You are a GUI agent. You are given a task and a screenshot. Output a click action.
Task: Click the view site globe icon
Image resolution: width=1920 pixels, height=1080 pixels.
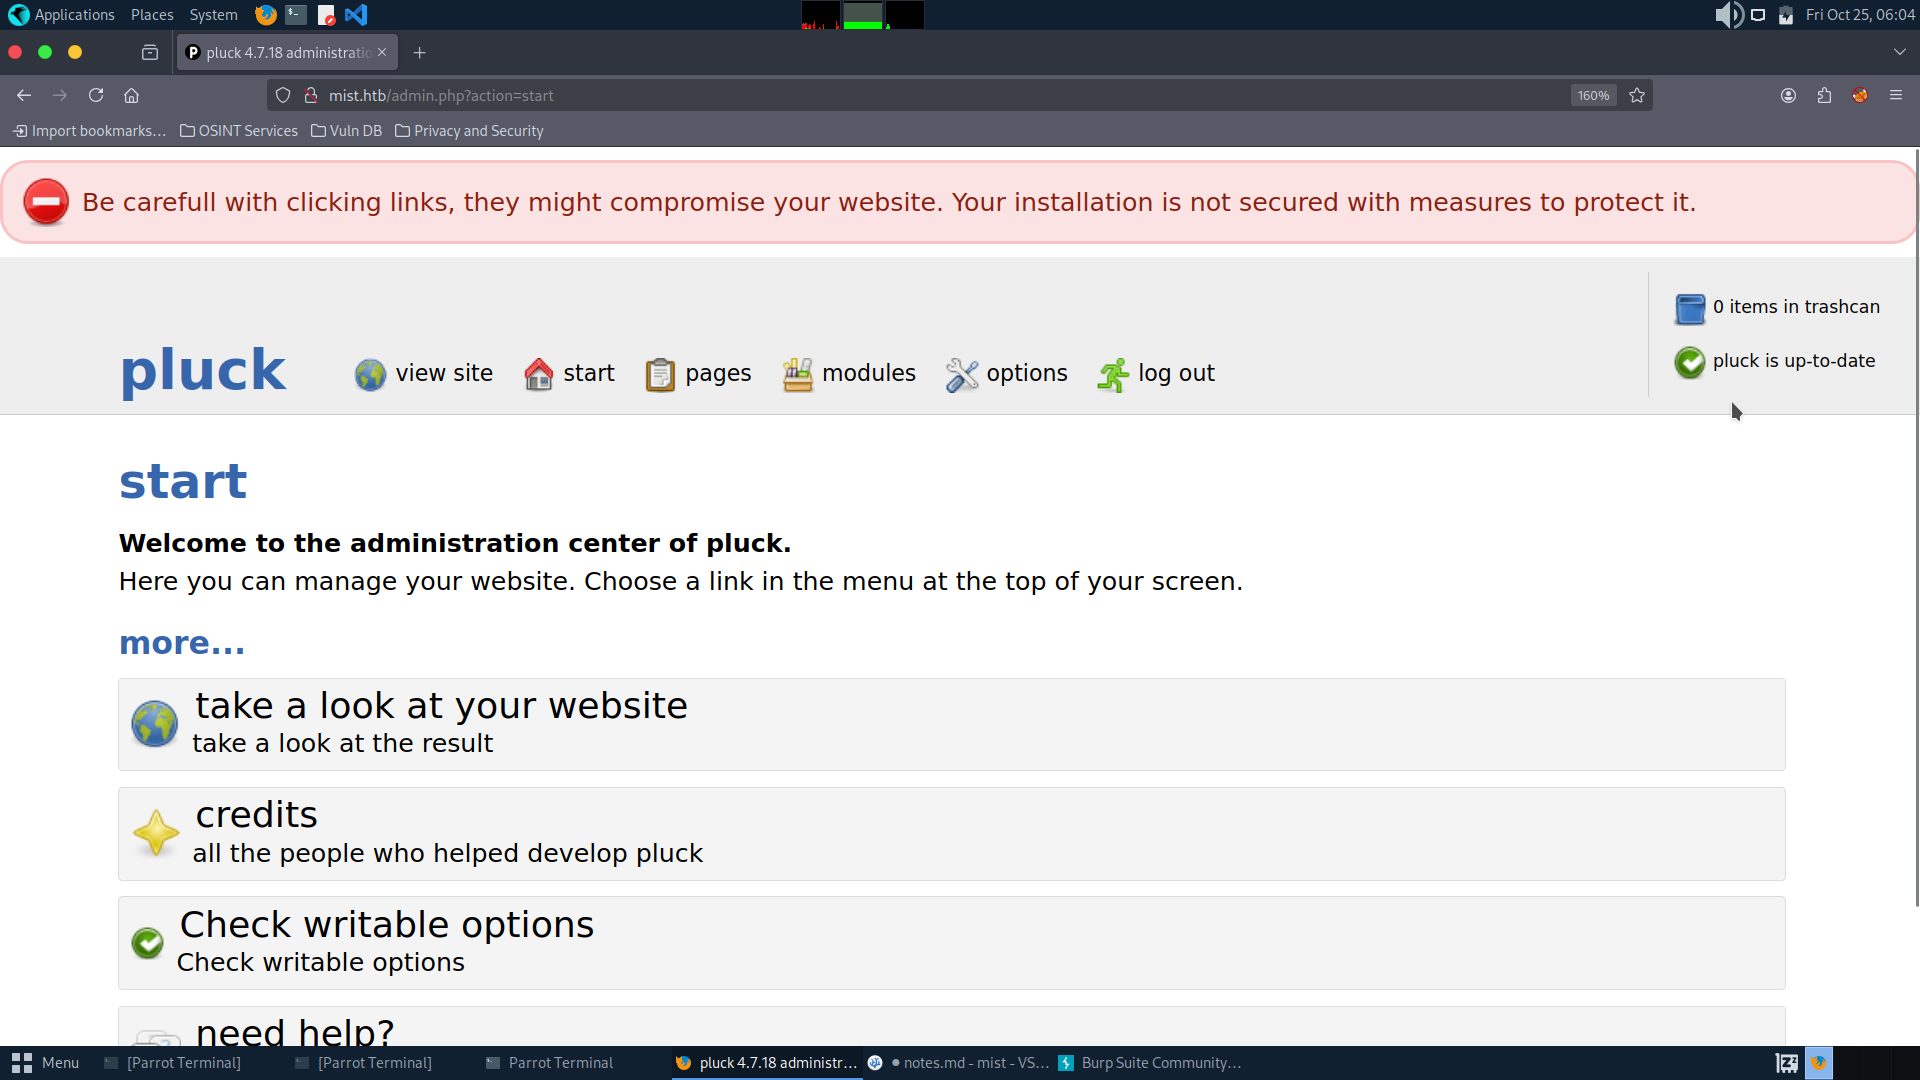(x=370, y=375)
